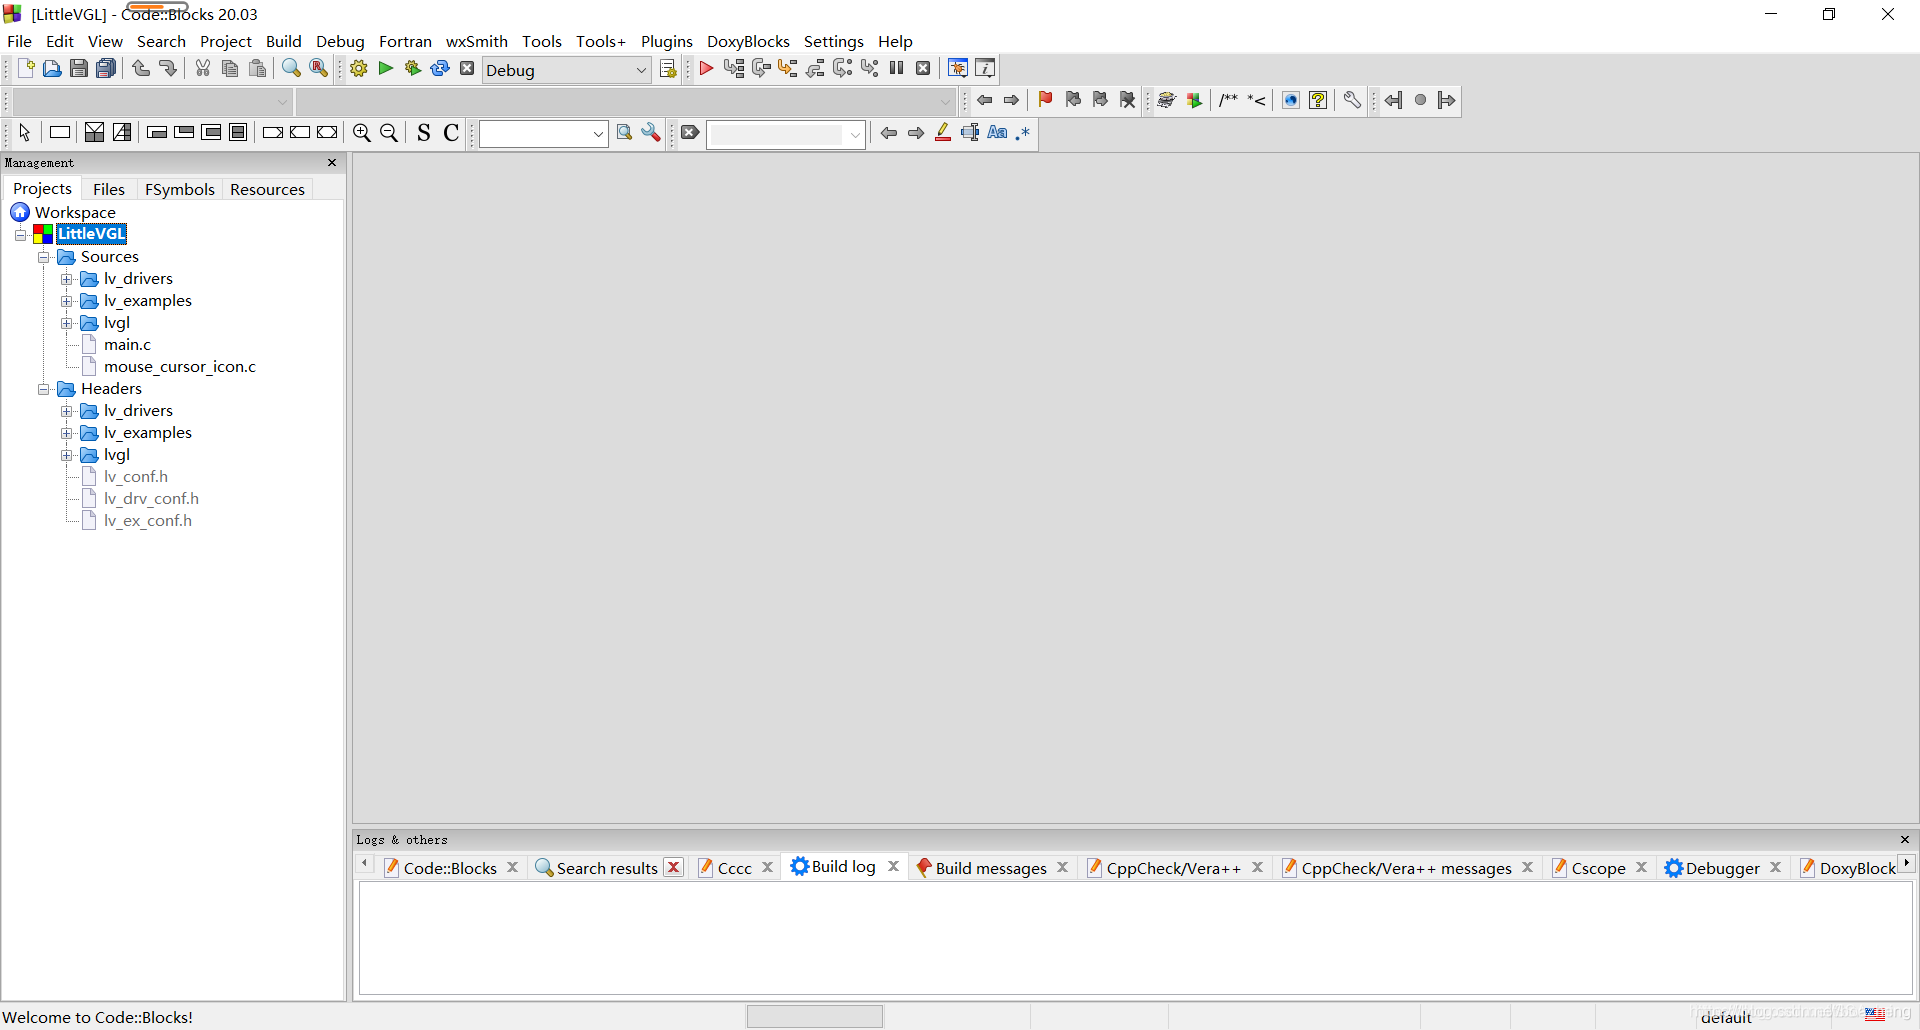The height and width of the screenshot is (1030, 1920).
Task: Click the NassiShneiderman zoom in icon
Action: [362, 133]
